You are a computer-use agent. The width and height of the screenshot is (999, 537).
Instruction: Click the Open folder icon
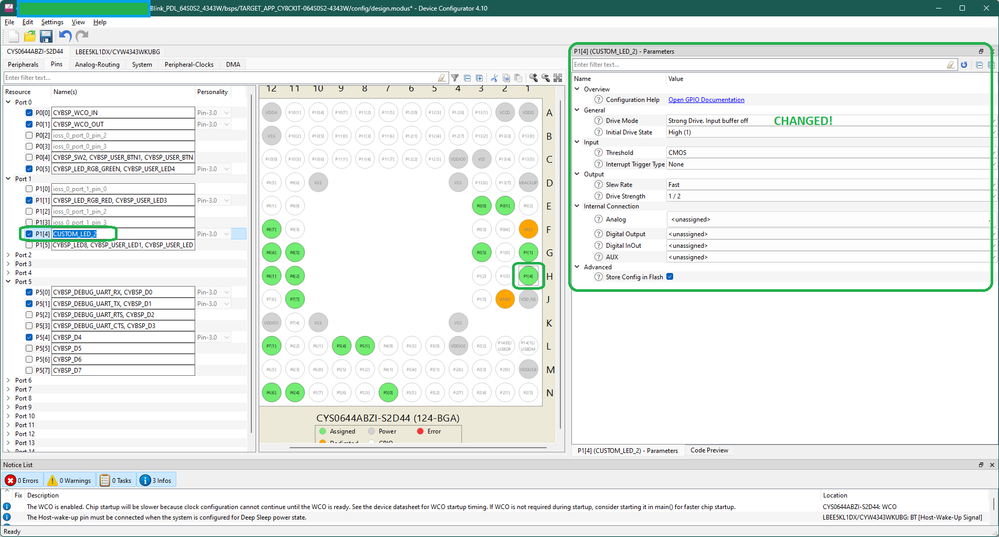click(29, 36)
